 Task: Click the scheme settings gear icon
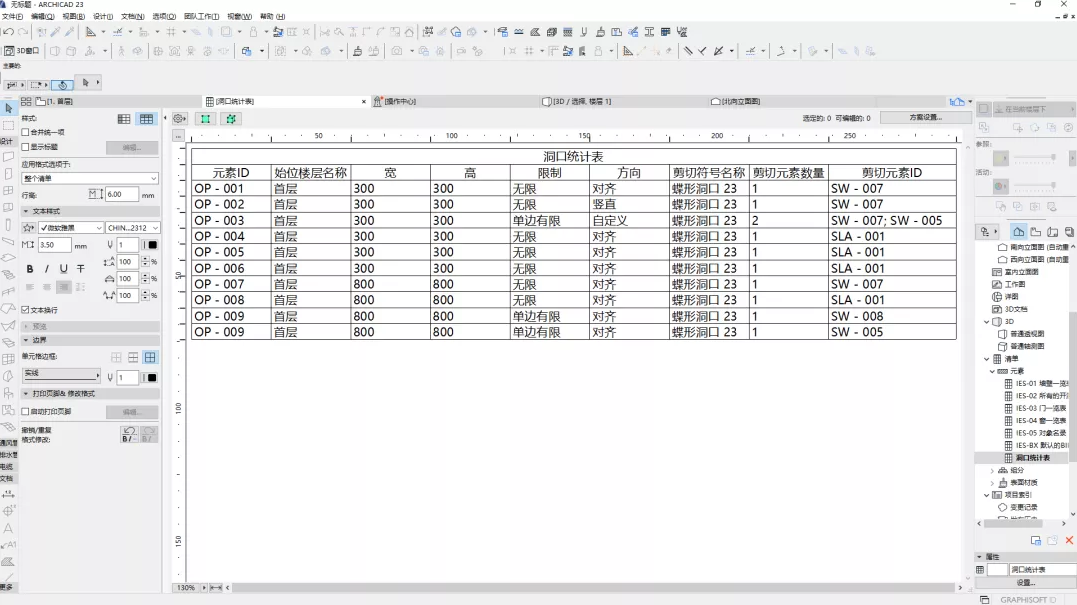pyautogui.click(x=179, y=118)
